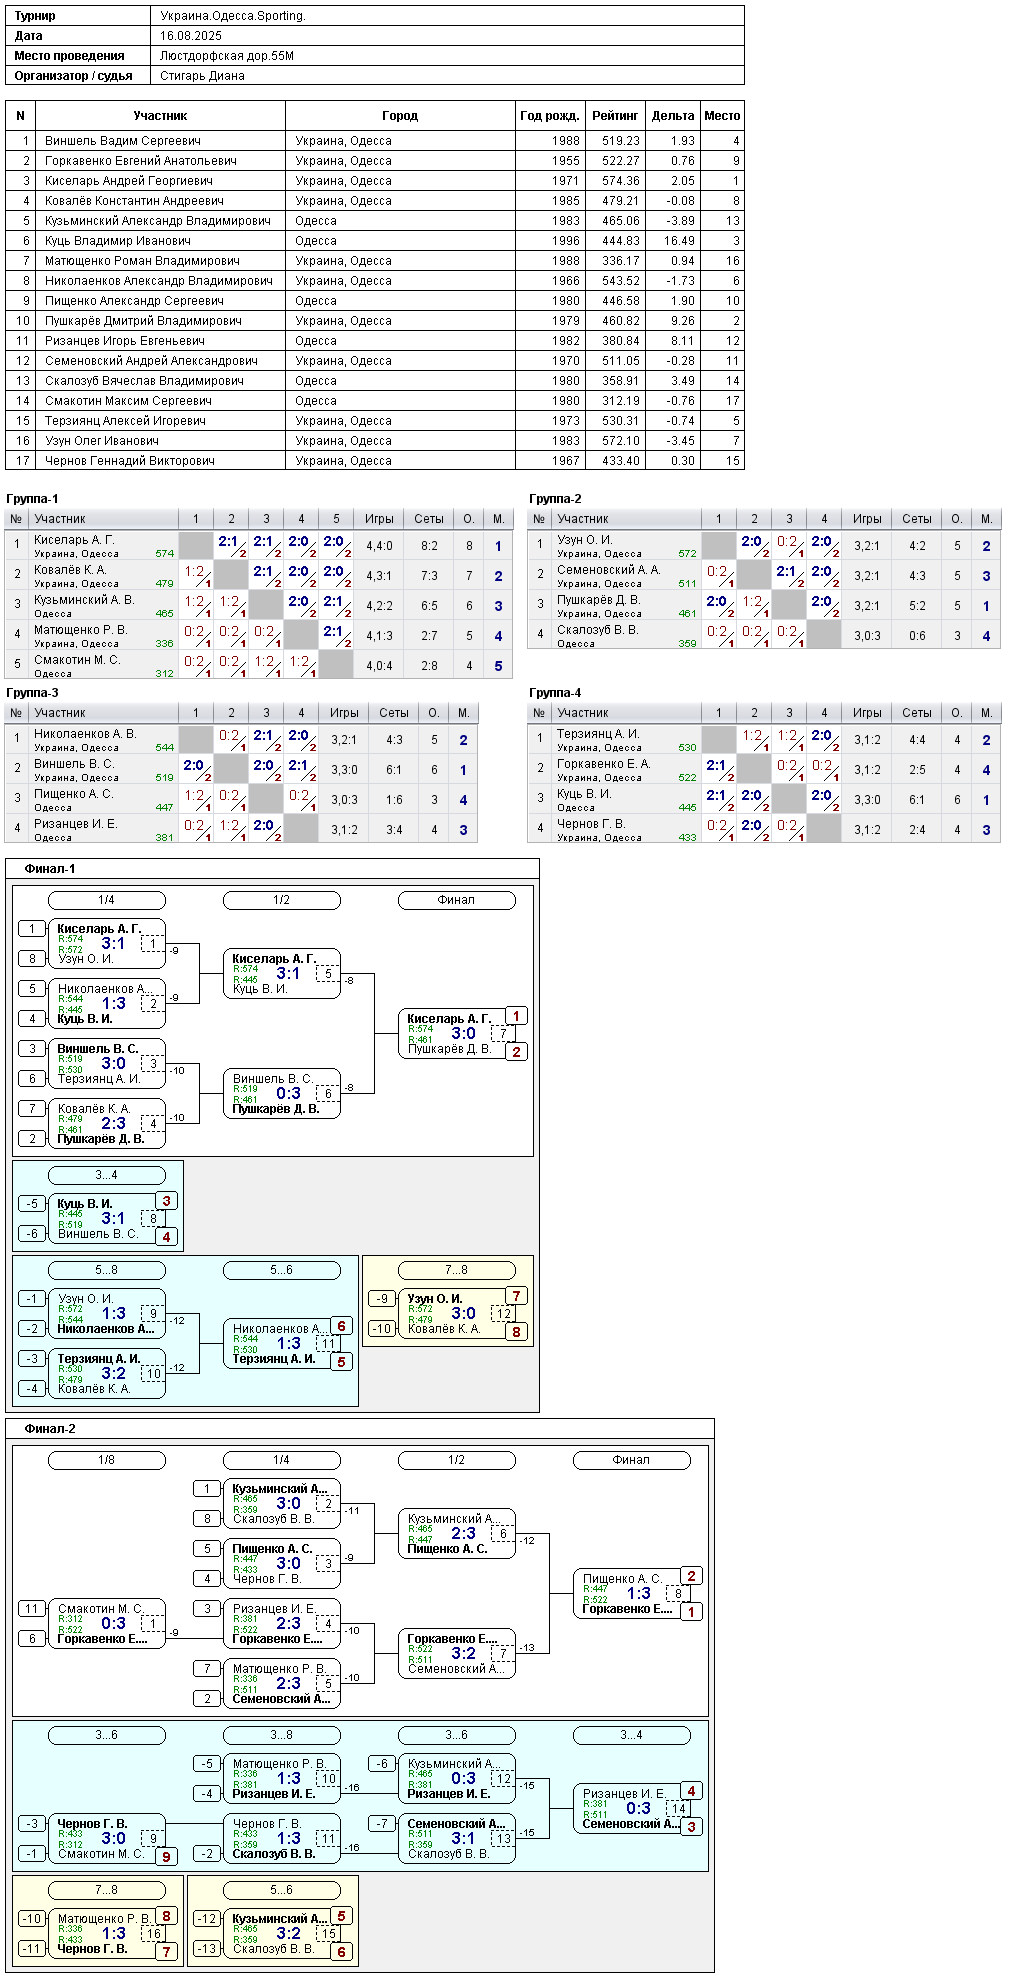Click seed number 11 box for Смакотин
Screen dimensions: 1011x1978
coord(32,1609)
